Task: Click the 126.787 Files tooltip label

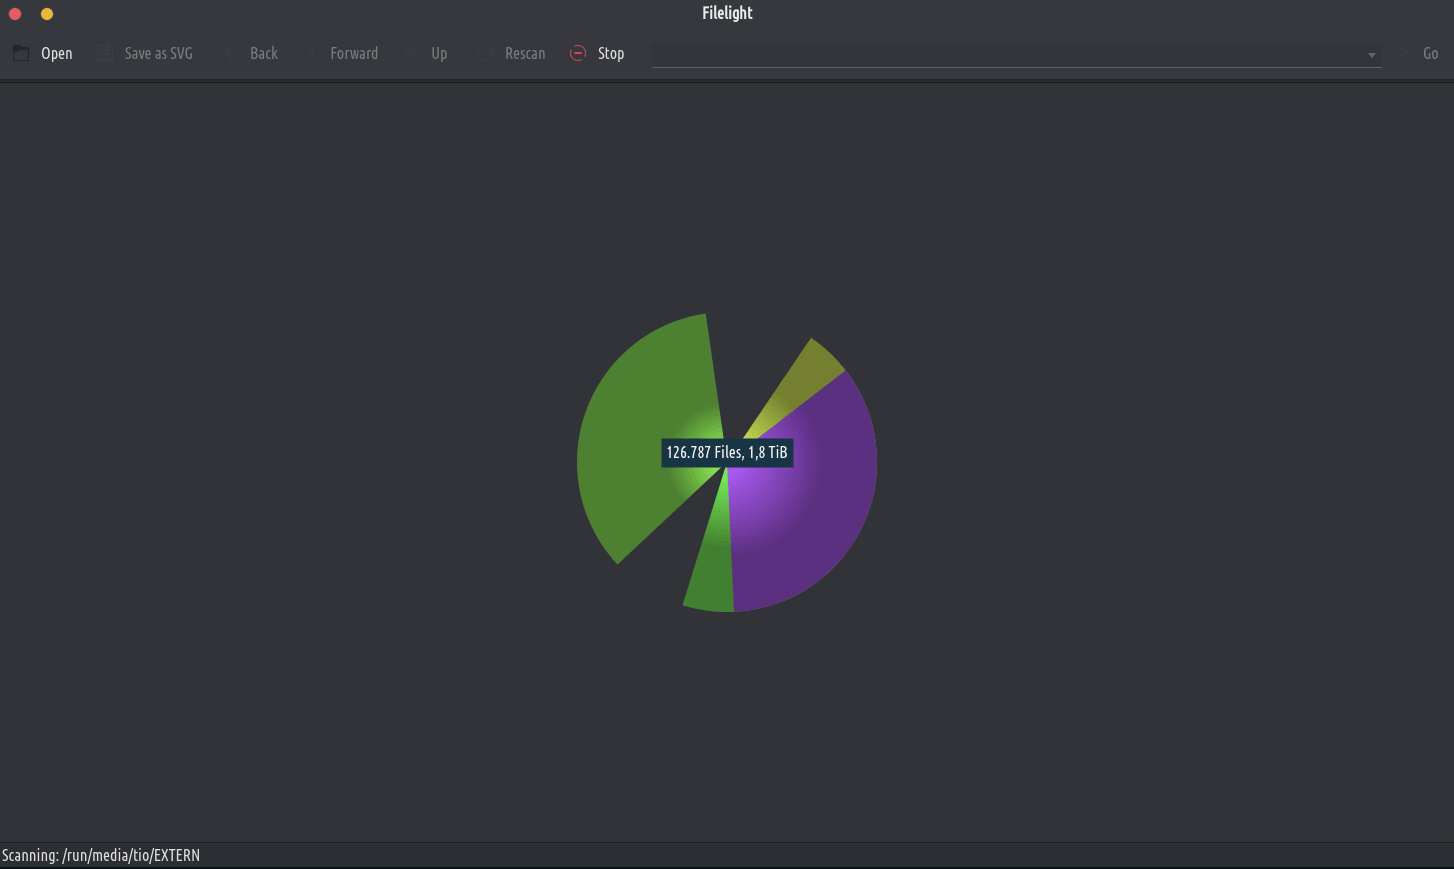Action: point(727,452)
